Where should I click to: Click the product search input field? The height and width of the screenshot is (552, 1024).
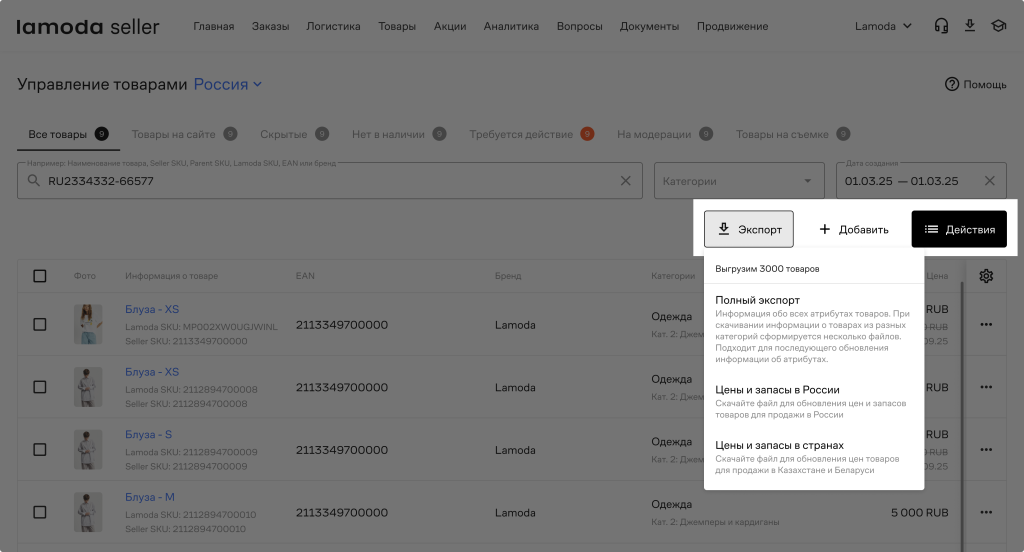coord(330,181)
